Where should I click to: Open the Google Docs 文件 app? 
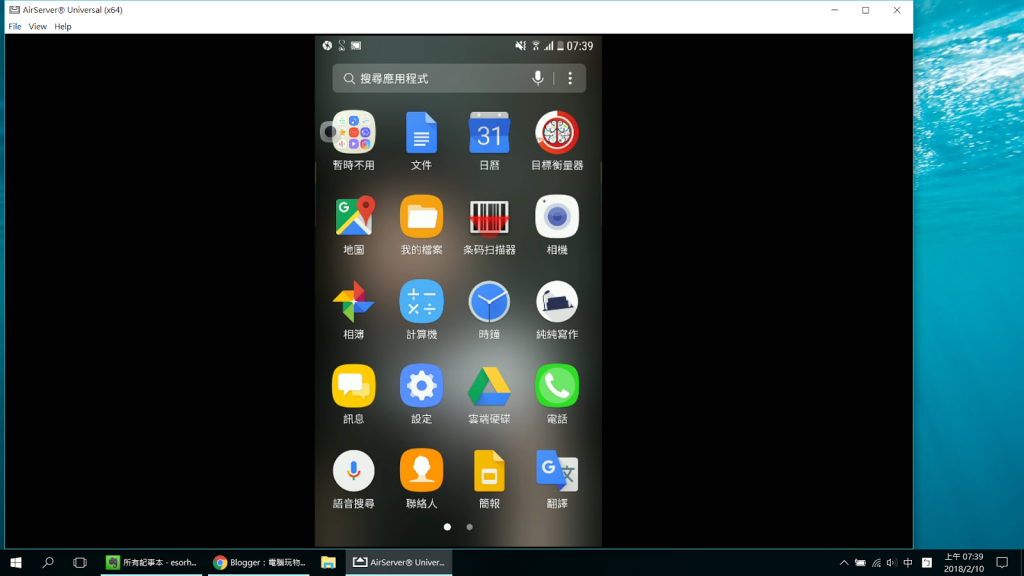(x=421, y=133)
